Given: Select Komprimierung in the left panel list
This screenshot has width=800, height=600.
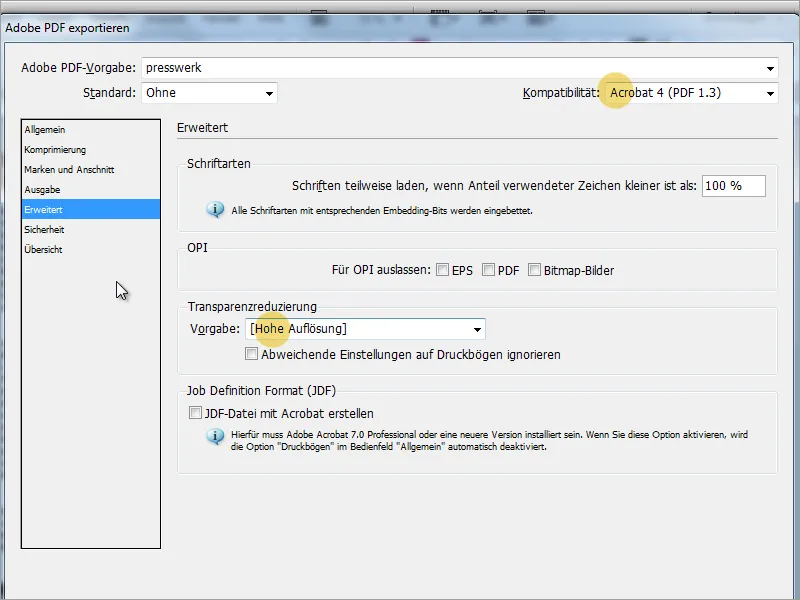Looking at the screenshot, I should pyautogui.click(x=91, y=149).
